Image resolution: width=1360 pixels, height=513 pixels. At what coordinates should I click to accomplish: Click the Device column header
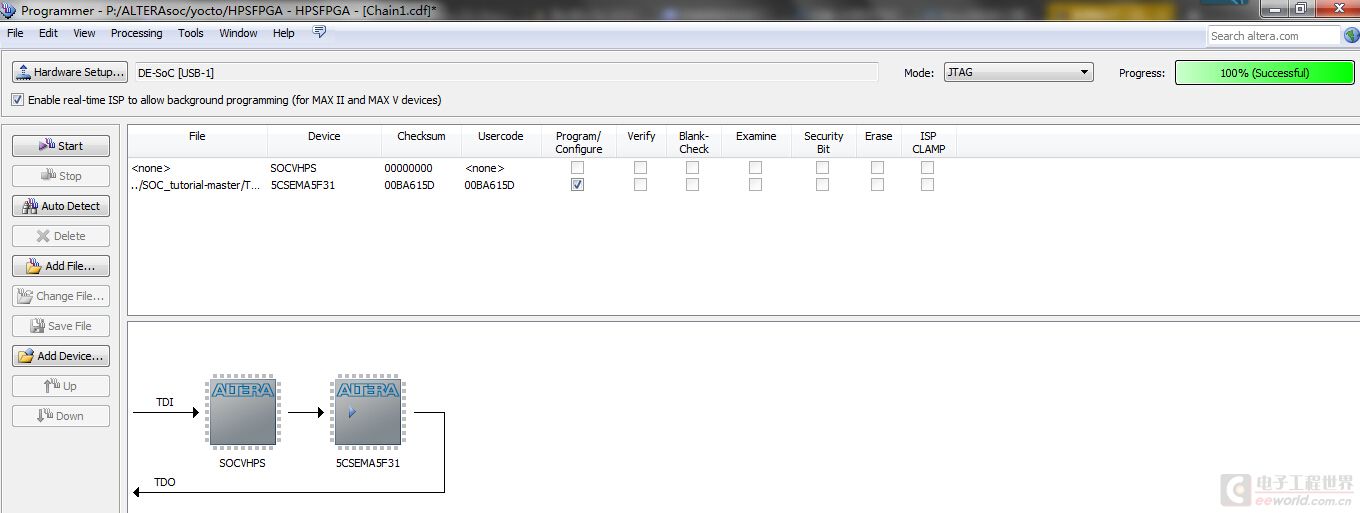point(324,142)
